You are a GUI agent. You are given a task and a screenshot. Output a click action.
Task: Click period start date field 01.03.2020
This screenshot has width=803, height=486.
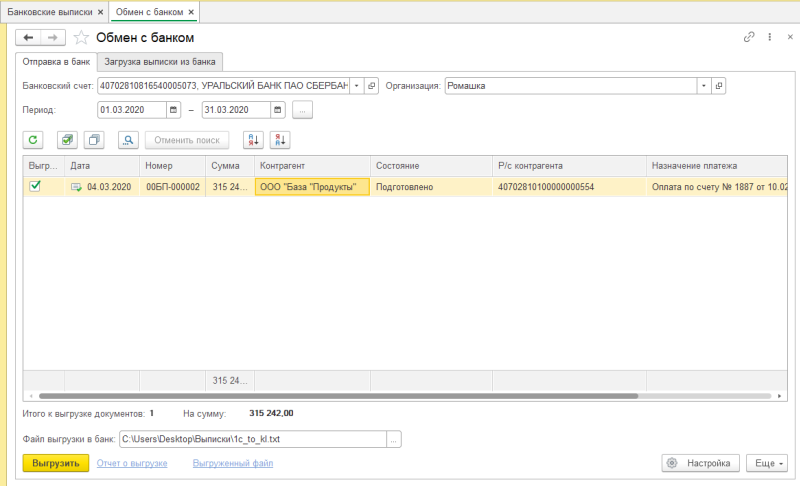pyautogui.click(x=132, y=110)
